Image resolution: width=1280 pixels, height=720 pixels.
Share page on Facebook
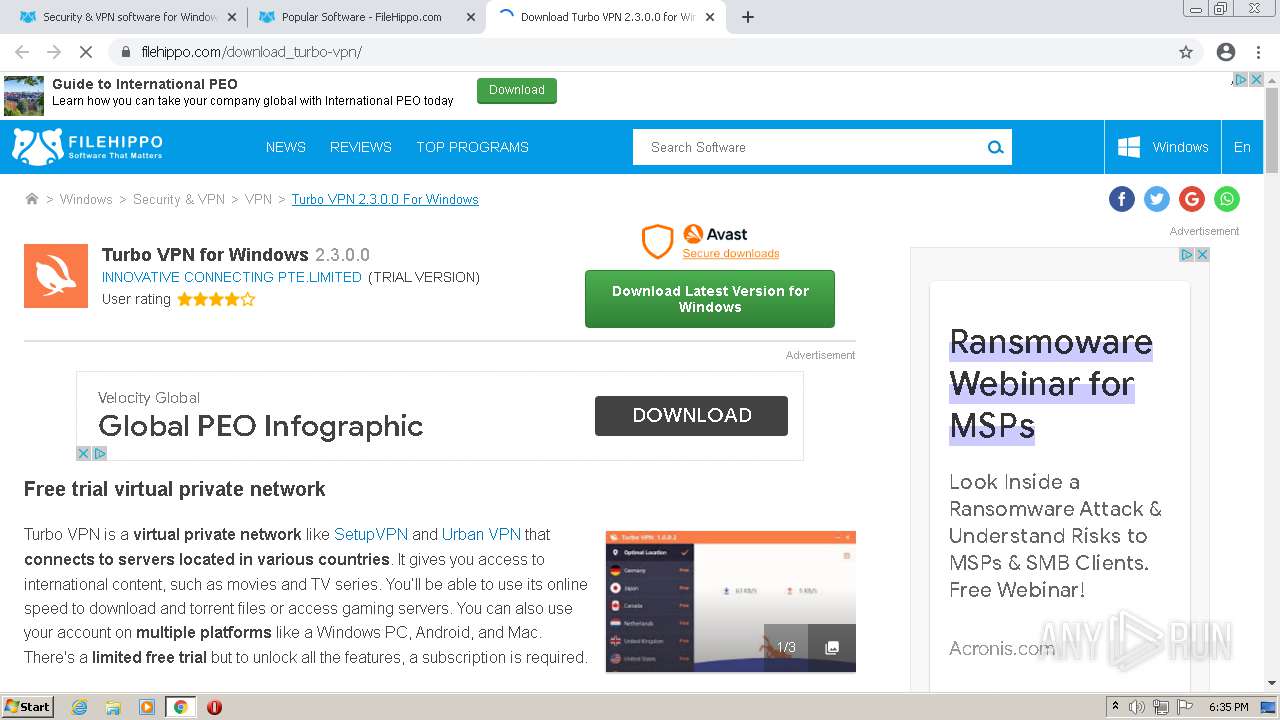pos(1122,199)
